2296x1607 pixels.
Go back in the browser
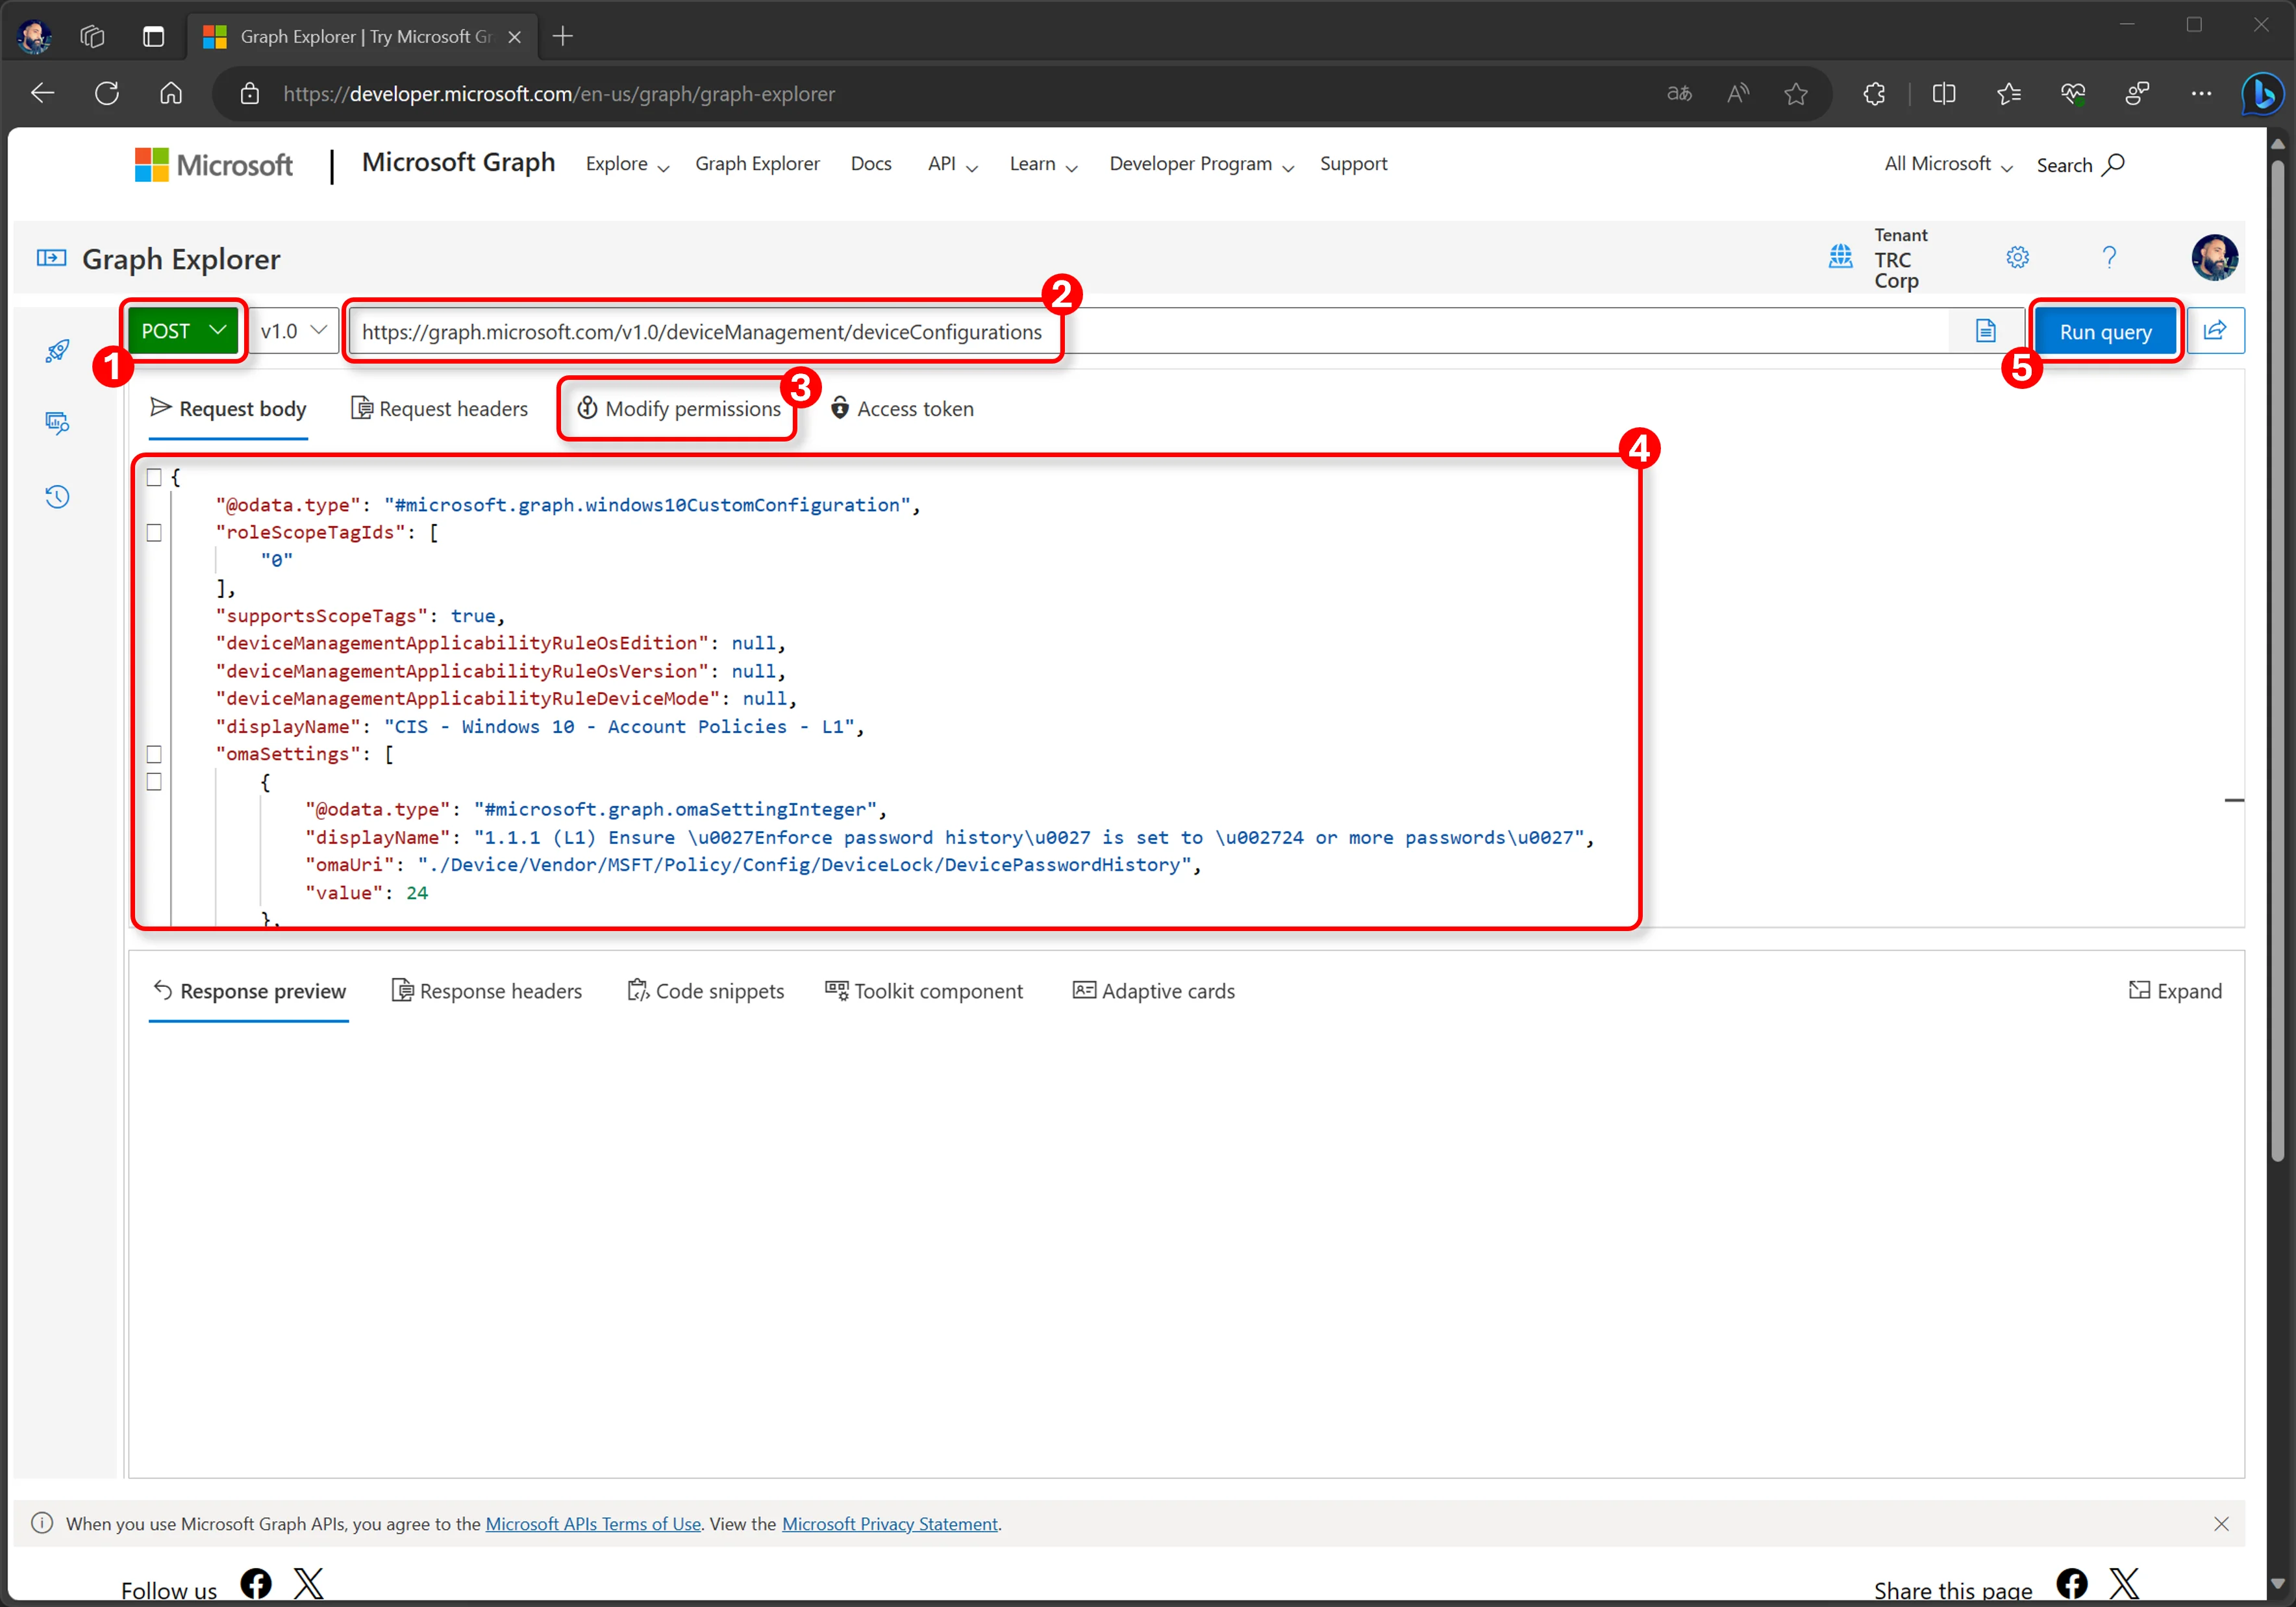point(42,93)
